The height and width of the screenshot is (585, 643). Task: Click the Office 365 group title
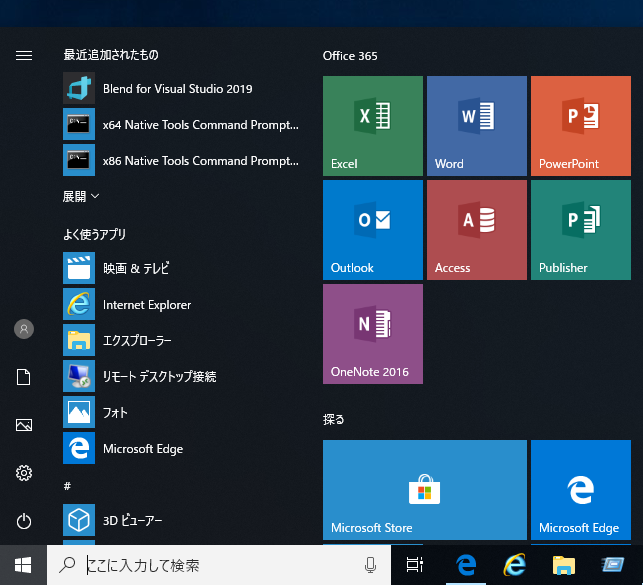tap(350, 56)
